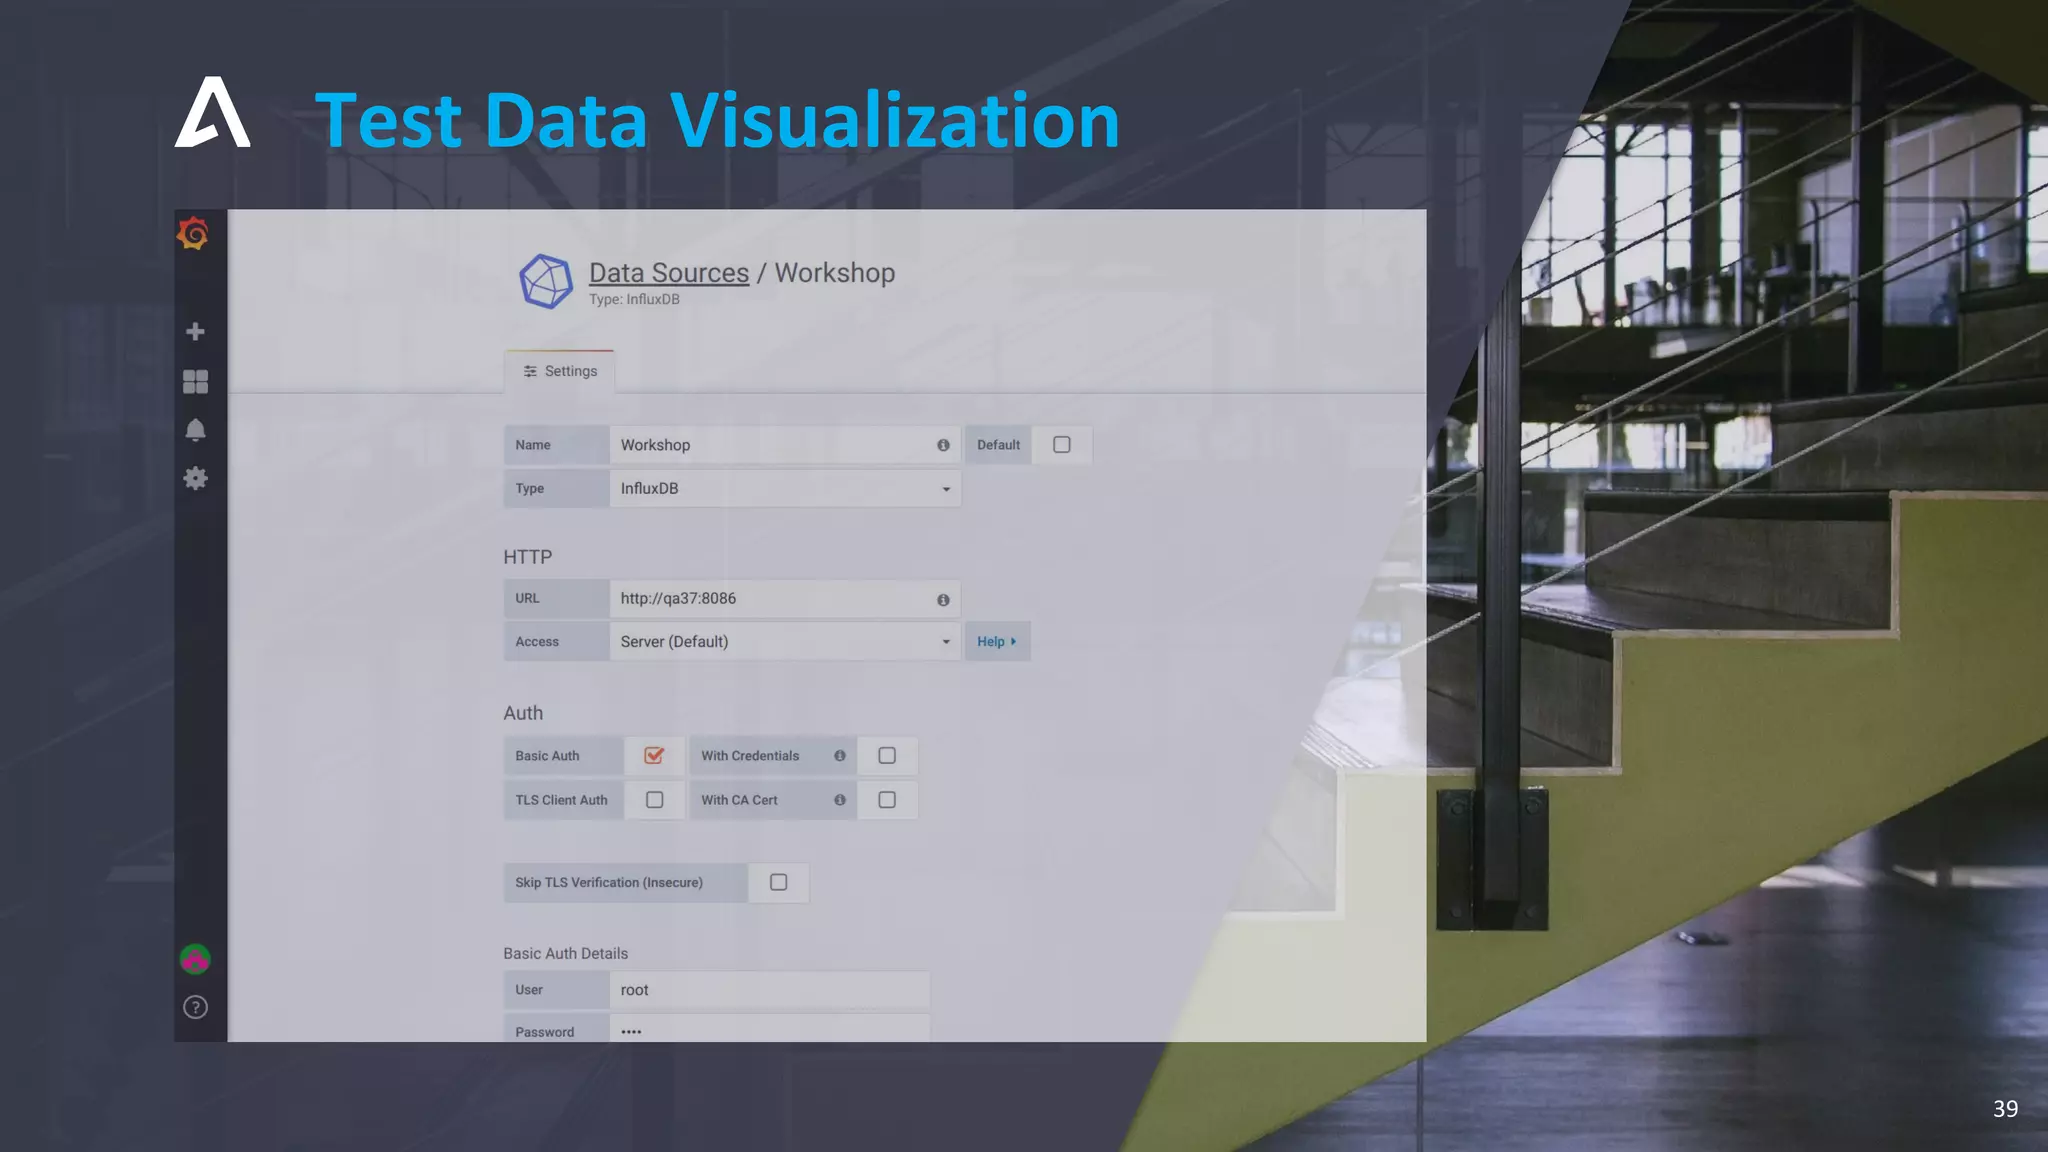Click the Skip TLS Verification (Insecure) label
This screenshot has width=2048, height=1152.
point(609,883)
